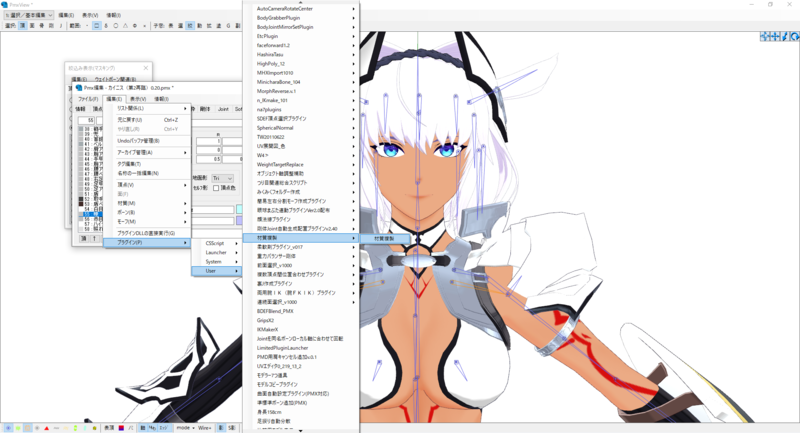Image resolution: width=800 pixels, height=433 pixels.
Task: Launch GripsX2 plugin
Action: [301, 320]
